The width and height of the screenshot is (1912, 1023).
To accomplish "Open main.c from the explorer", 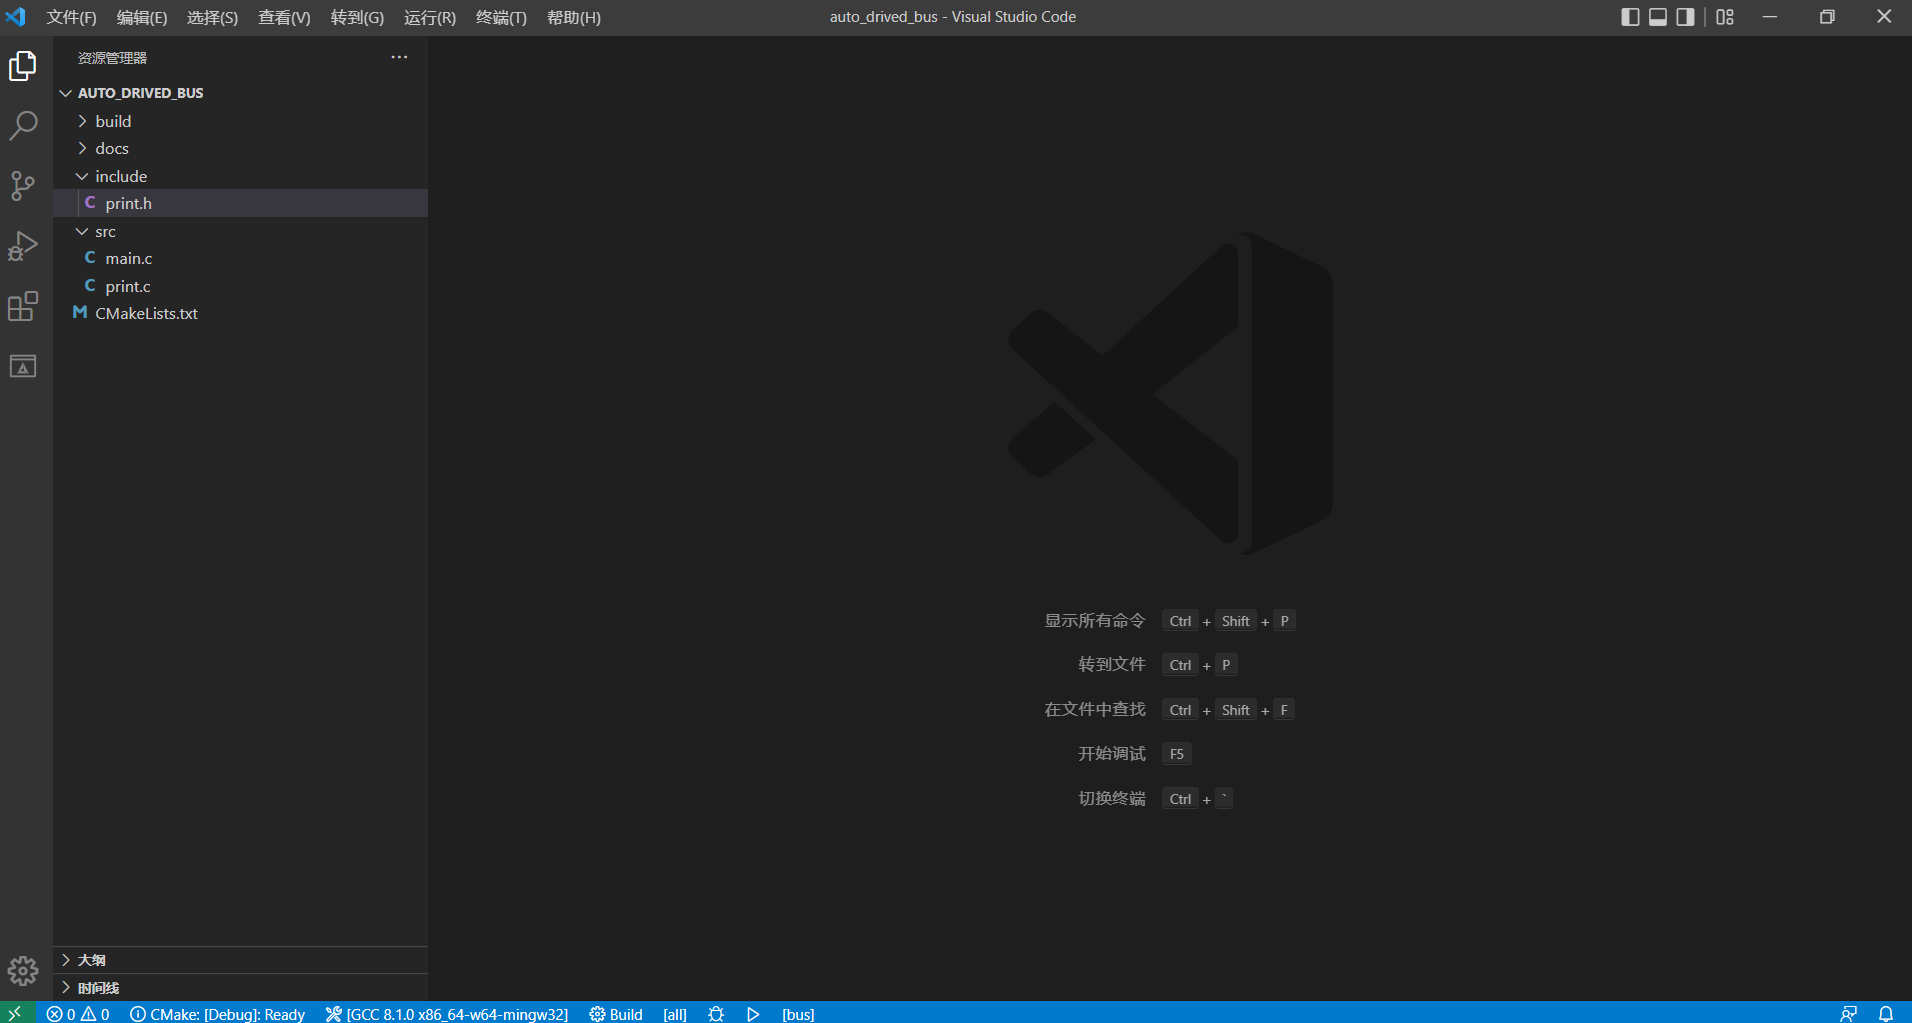I will point(129,258).
